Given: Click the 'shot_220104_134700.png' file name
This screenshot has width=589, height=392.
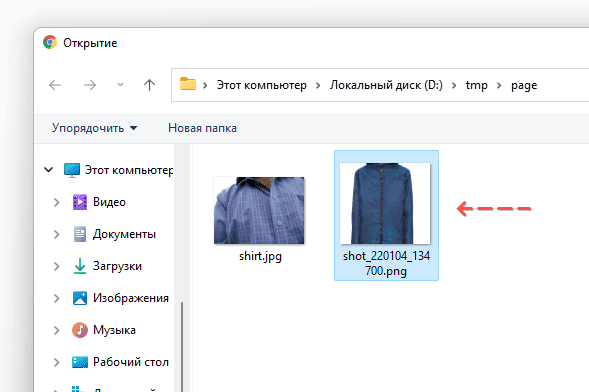Looking at the screenshot, I should pyautogui.click(x=386, y=263).
